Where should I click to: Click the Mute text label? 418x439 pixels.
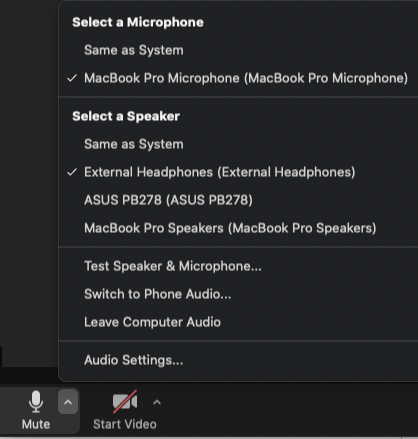pyautogui.click(x=36, y=424)
